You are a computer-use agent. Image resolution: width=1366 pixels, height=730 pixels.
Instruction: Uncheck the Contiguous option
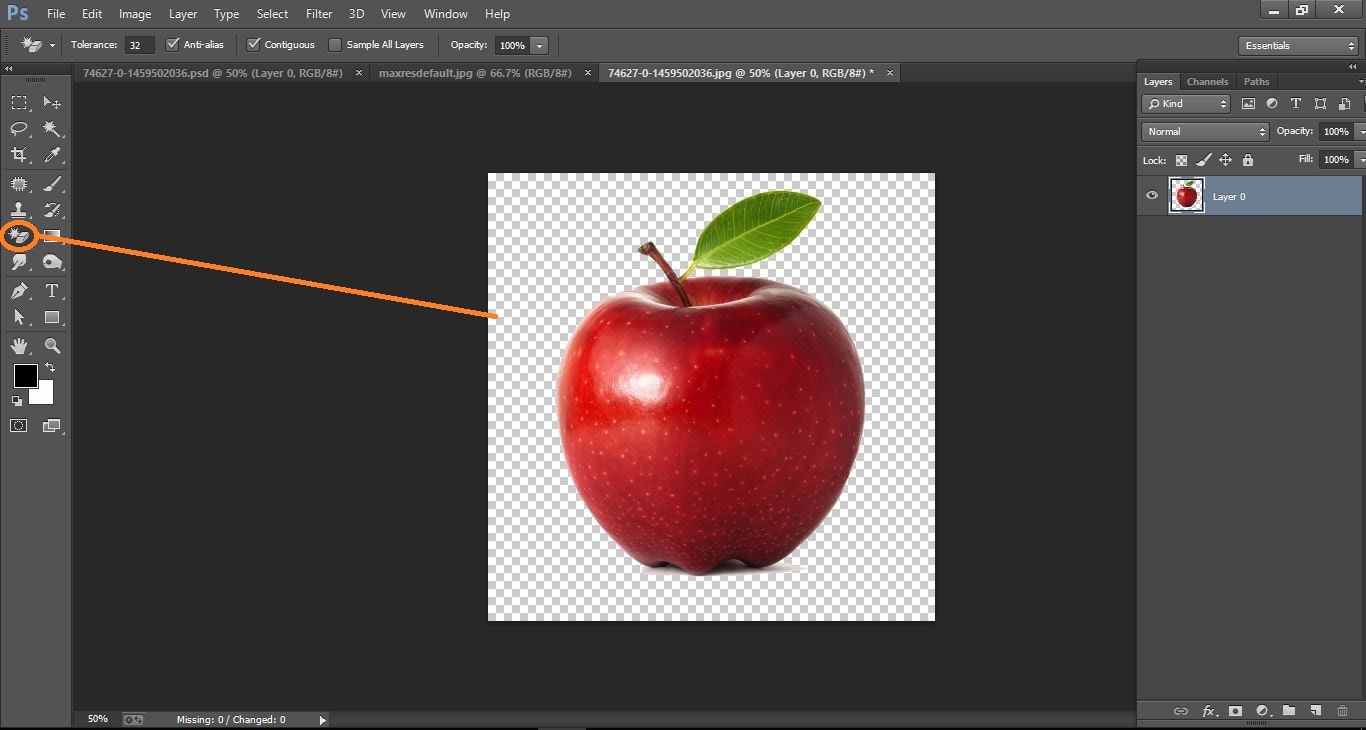[x=253, y=44]
